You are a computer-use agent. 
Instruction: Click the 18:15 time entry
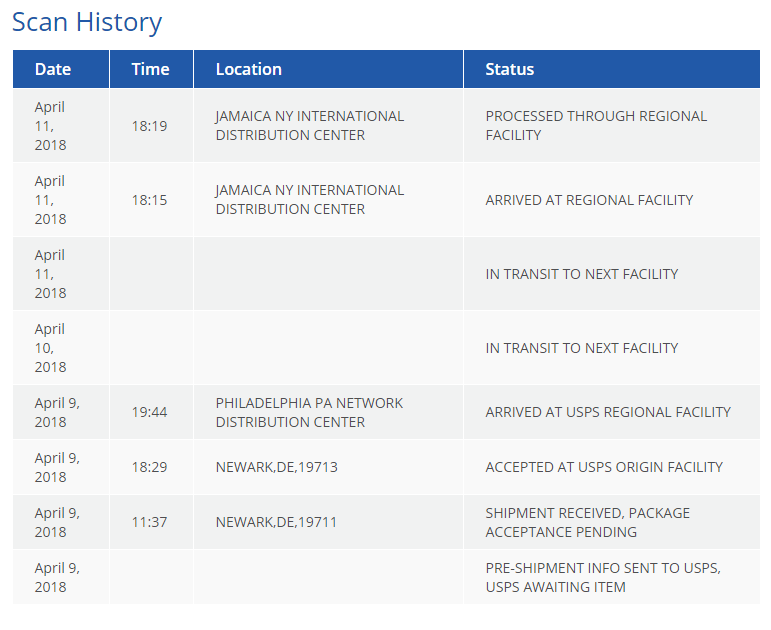149,200
